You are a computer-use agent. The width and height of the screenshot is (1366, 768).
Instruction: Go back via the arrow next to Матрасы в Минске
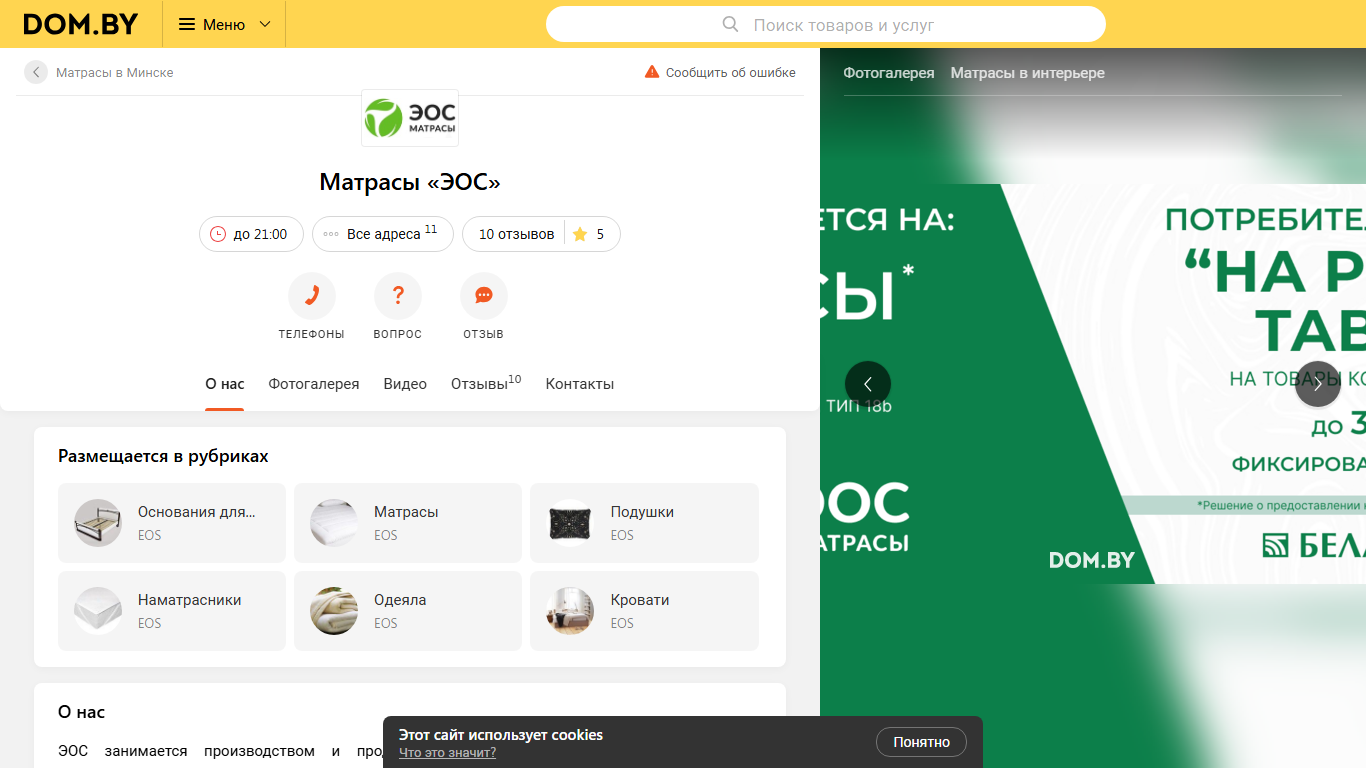tap(36, 72)
